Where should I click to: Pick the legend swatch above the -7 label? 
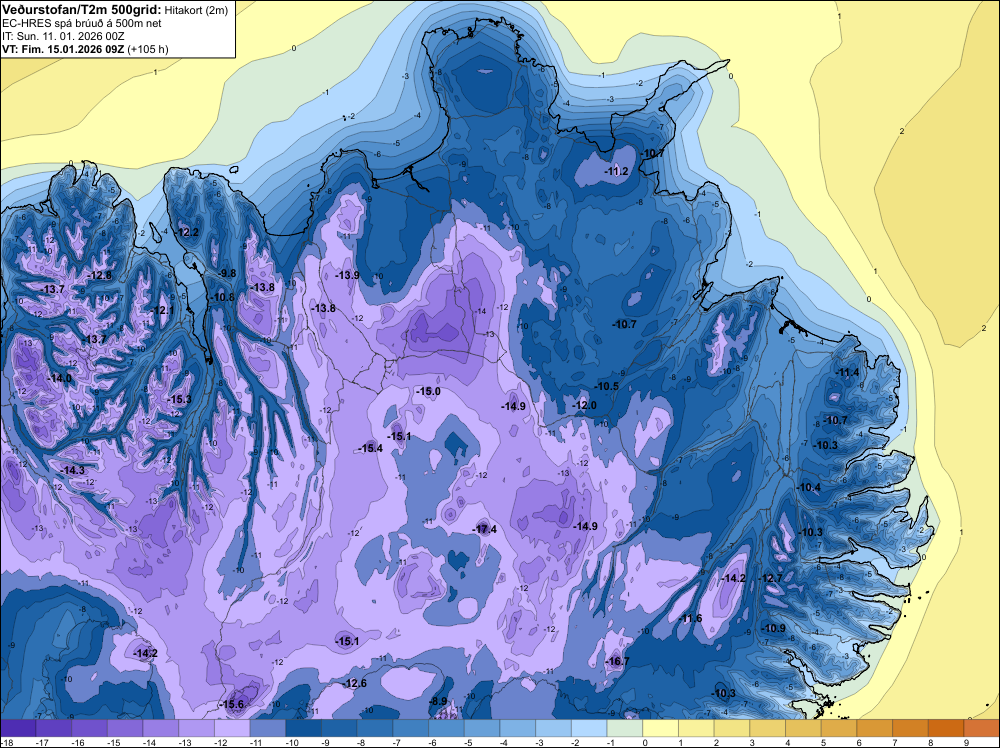[411, 728]
